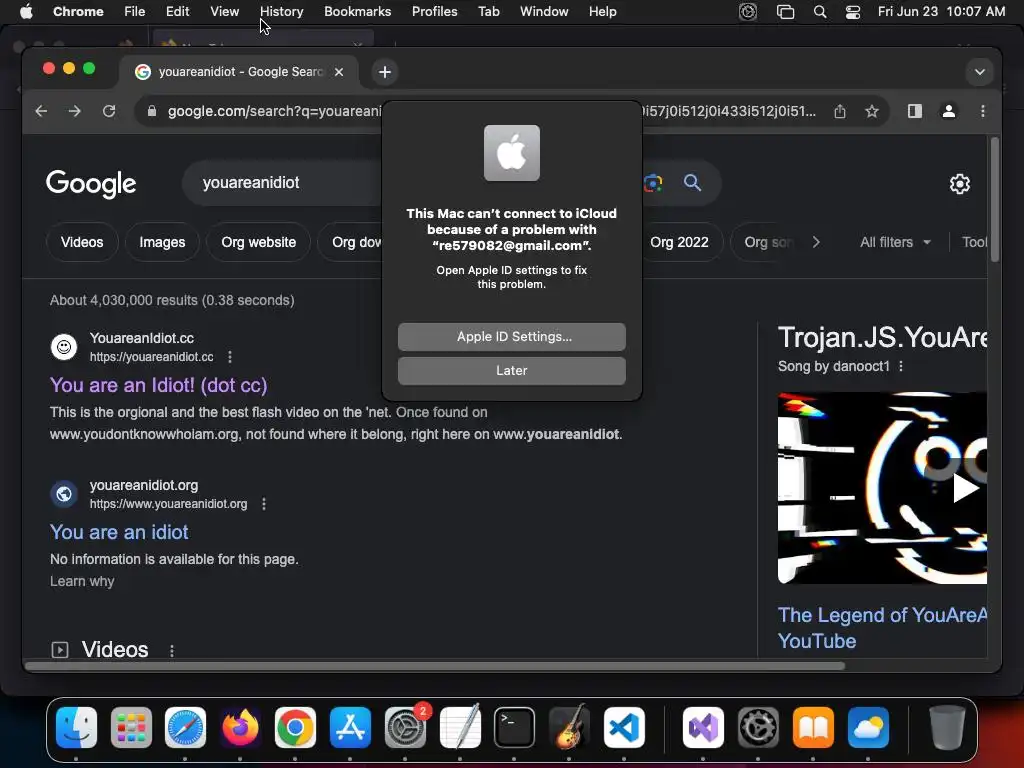Open the All filters dropdown
Image resolution: width=1024 pixels, height=768 pixels.
click(895, 242)
